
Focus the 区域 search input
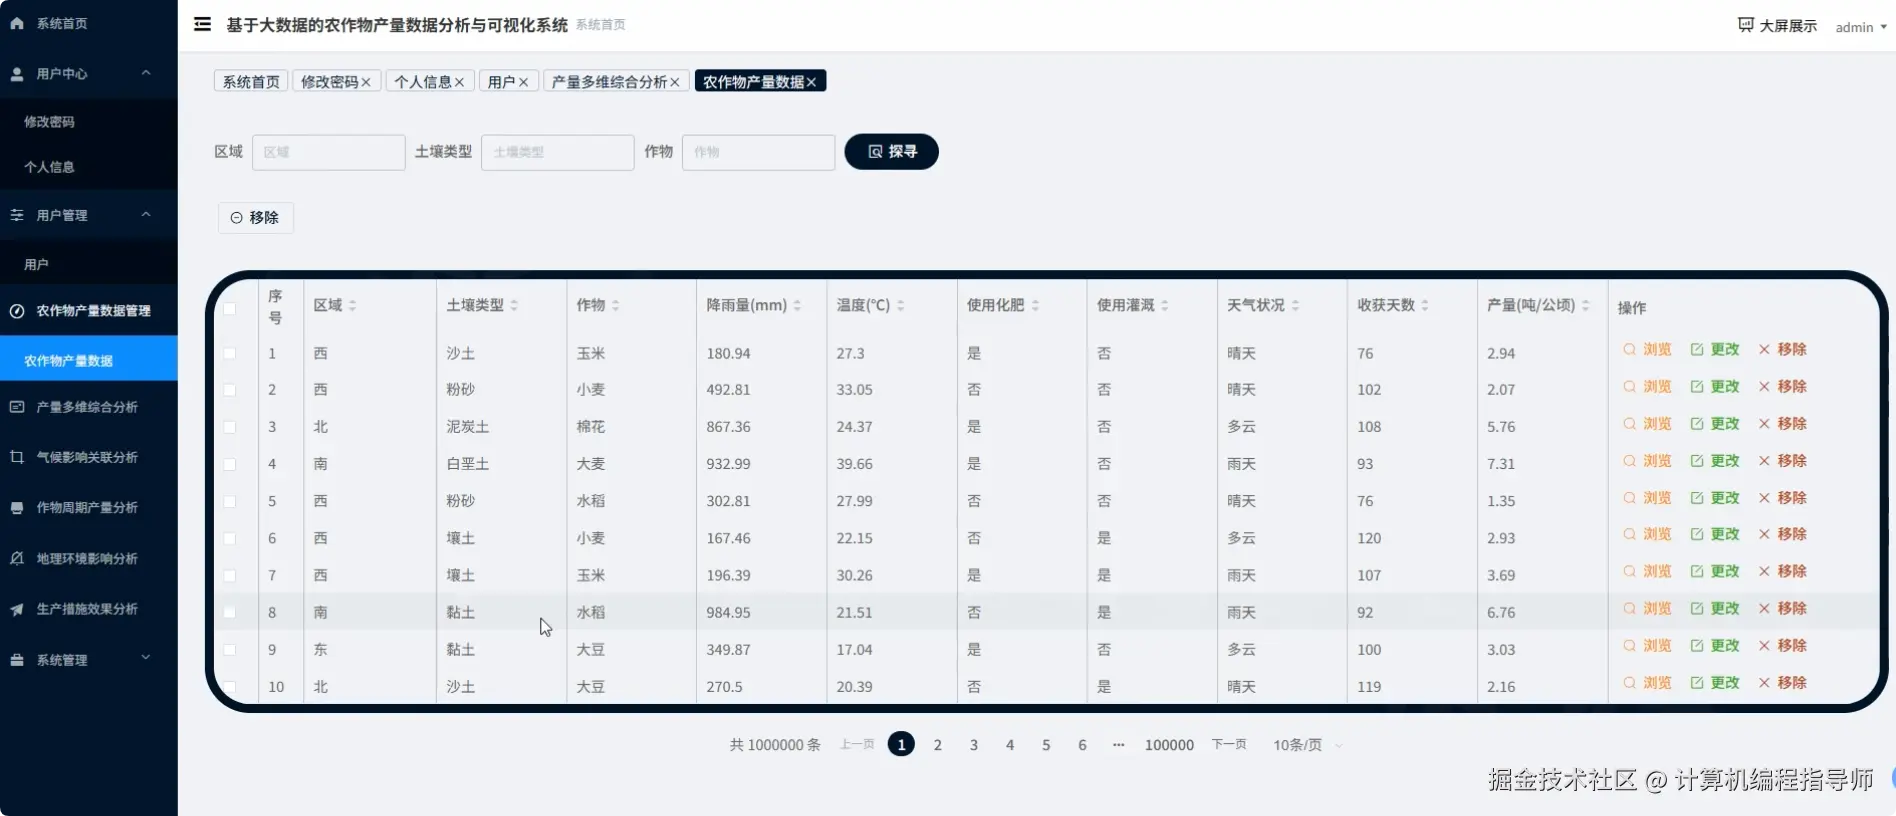tap(329, 152)
